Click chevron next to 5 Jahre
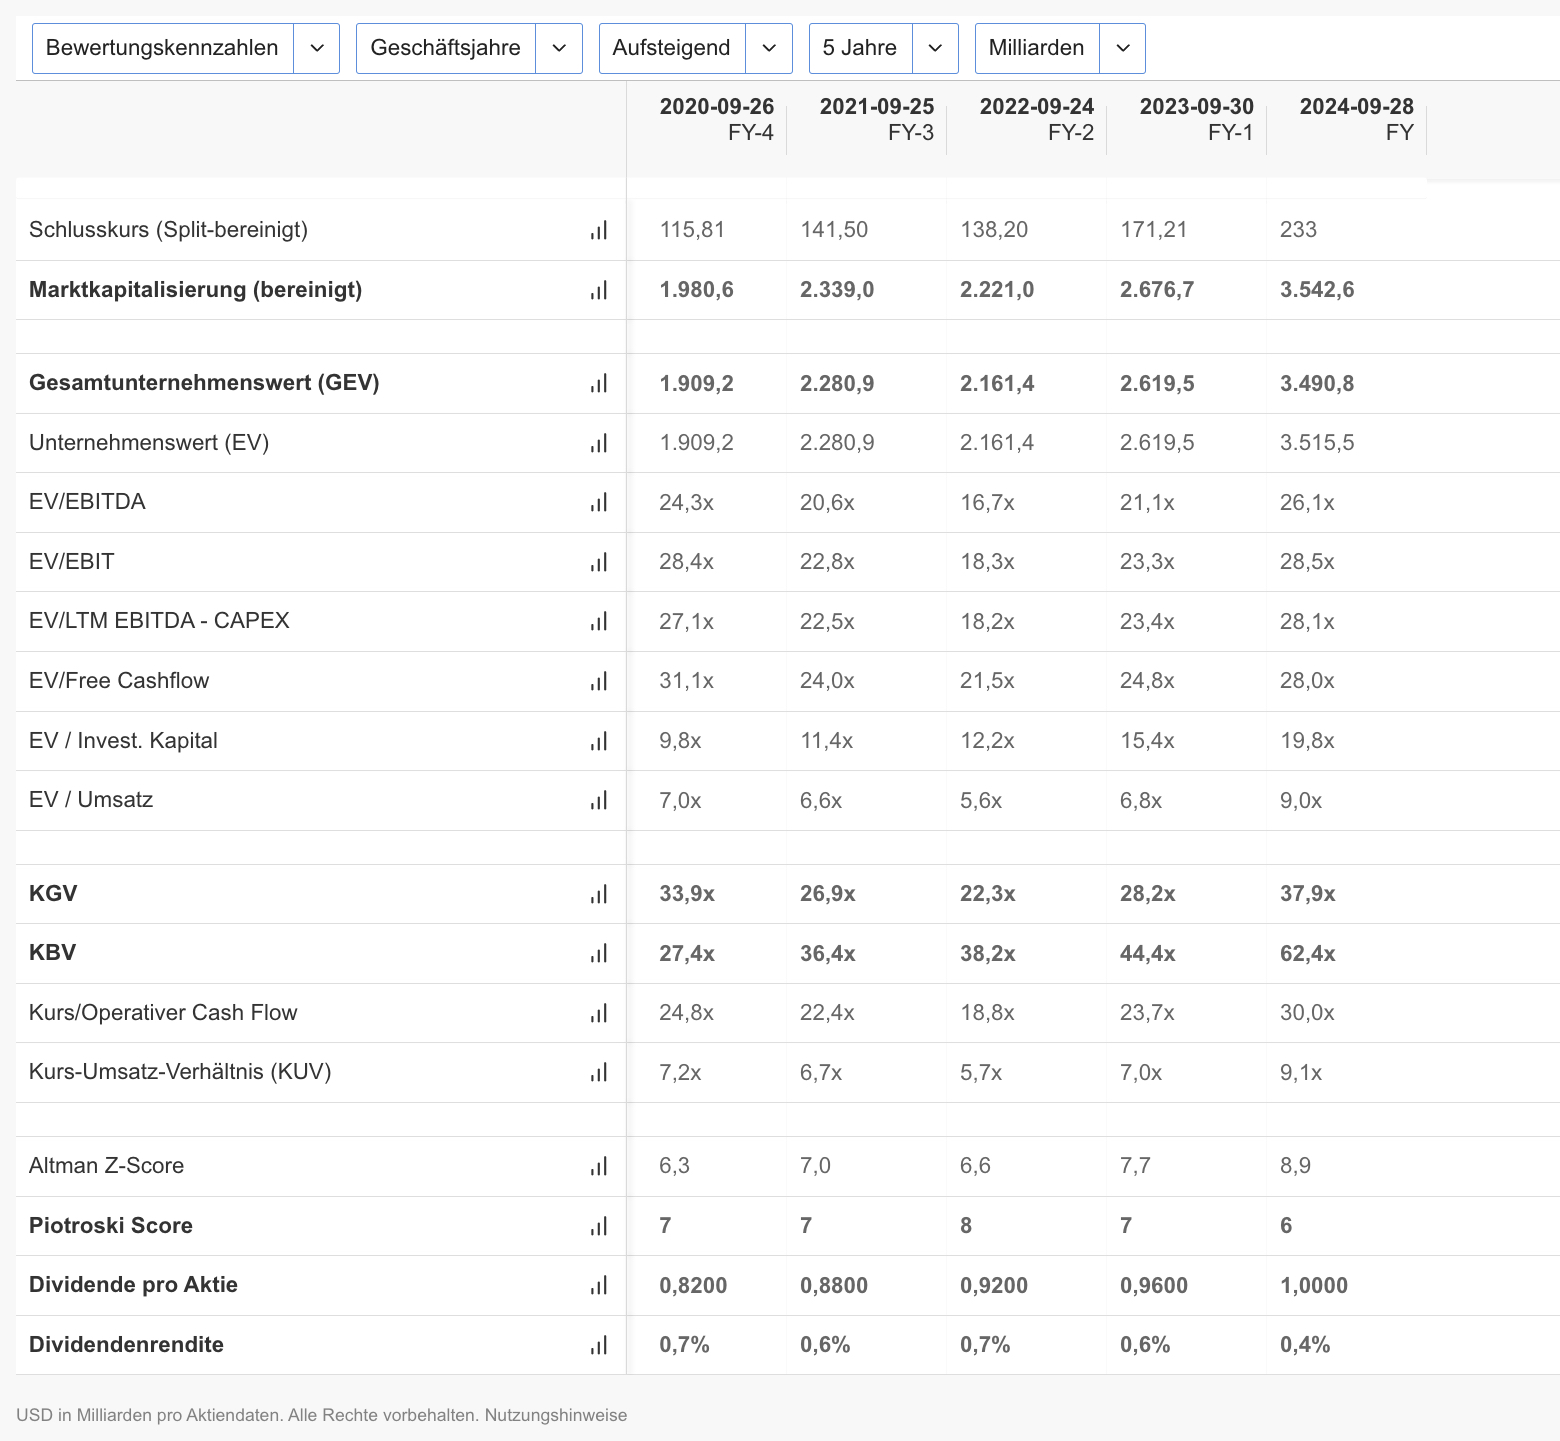 [x=936, y=48]
